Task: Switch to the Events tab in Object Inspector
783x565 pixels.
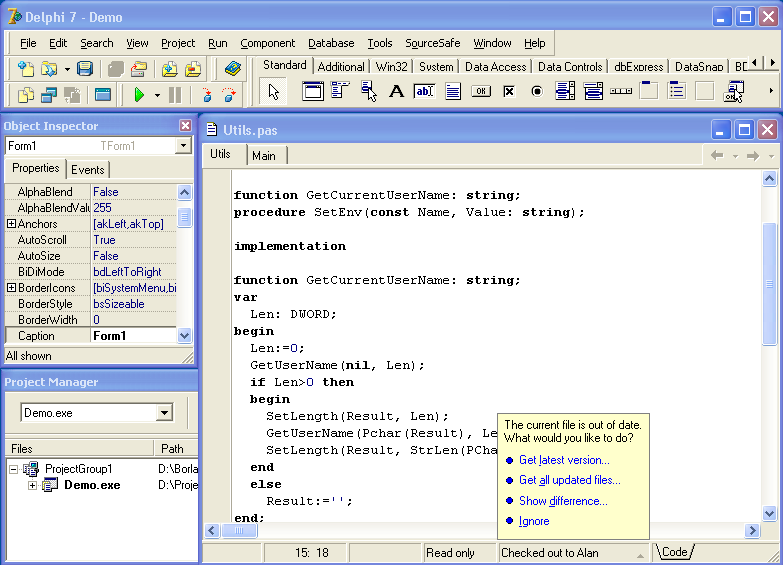Action: 88,170
